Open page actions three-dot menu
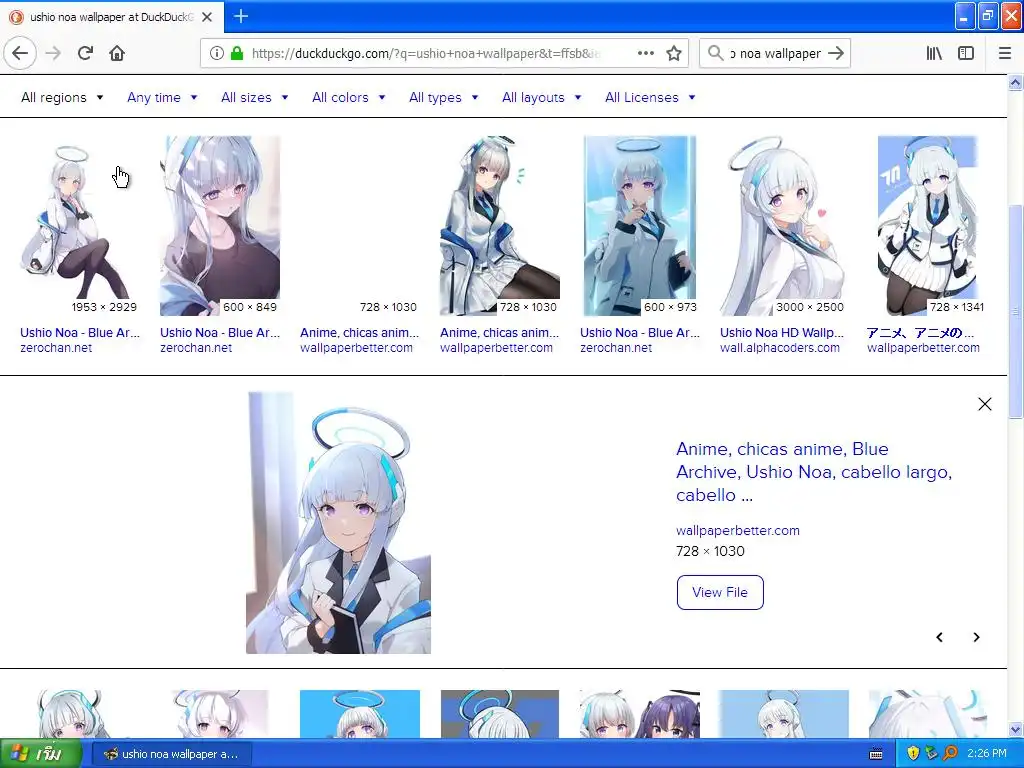The height and width of the screenshot is (768, 1024). [645, 53]
